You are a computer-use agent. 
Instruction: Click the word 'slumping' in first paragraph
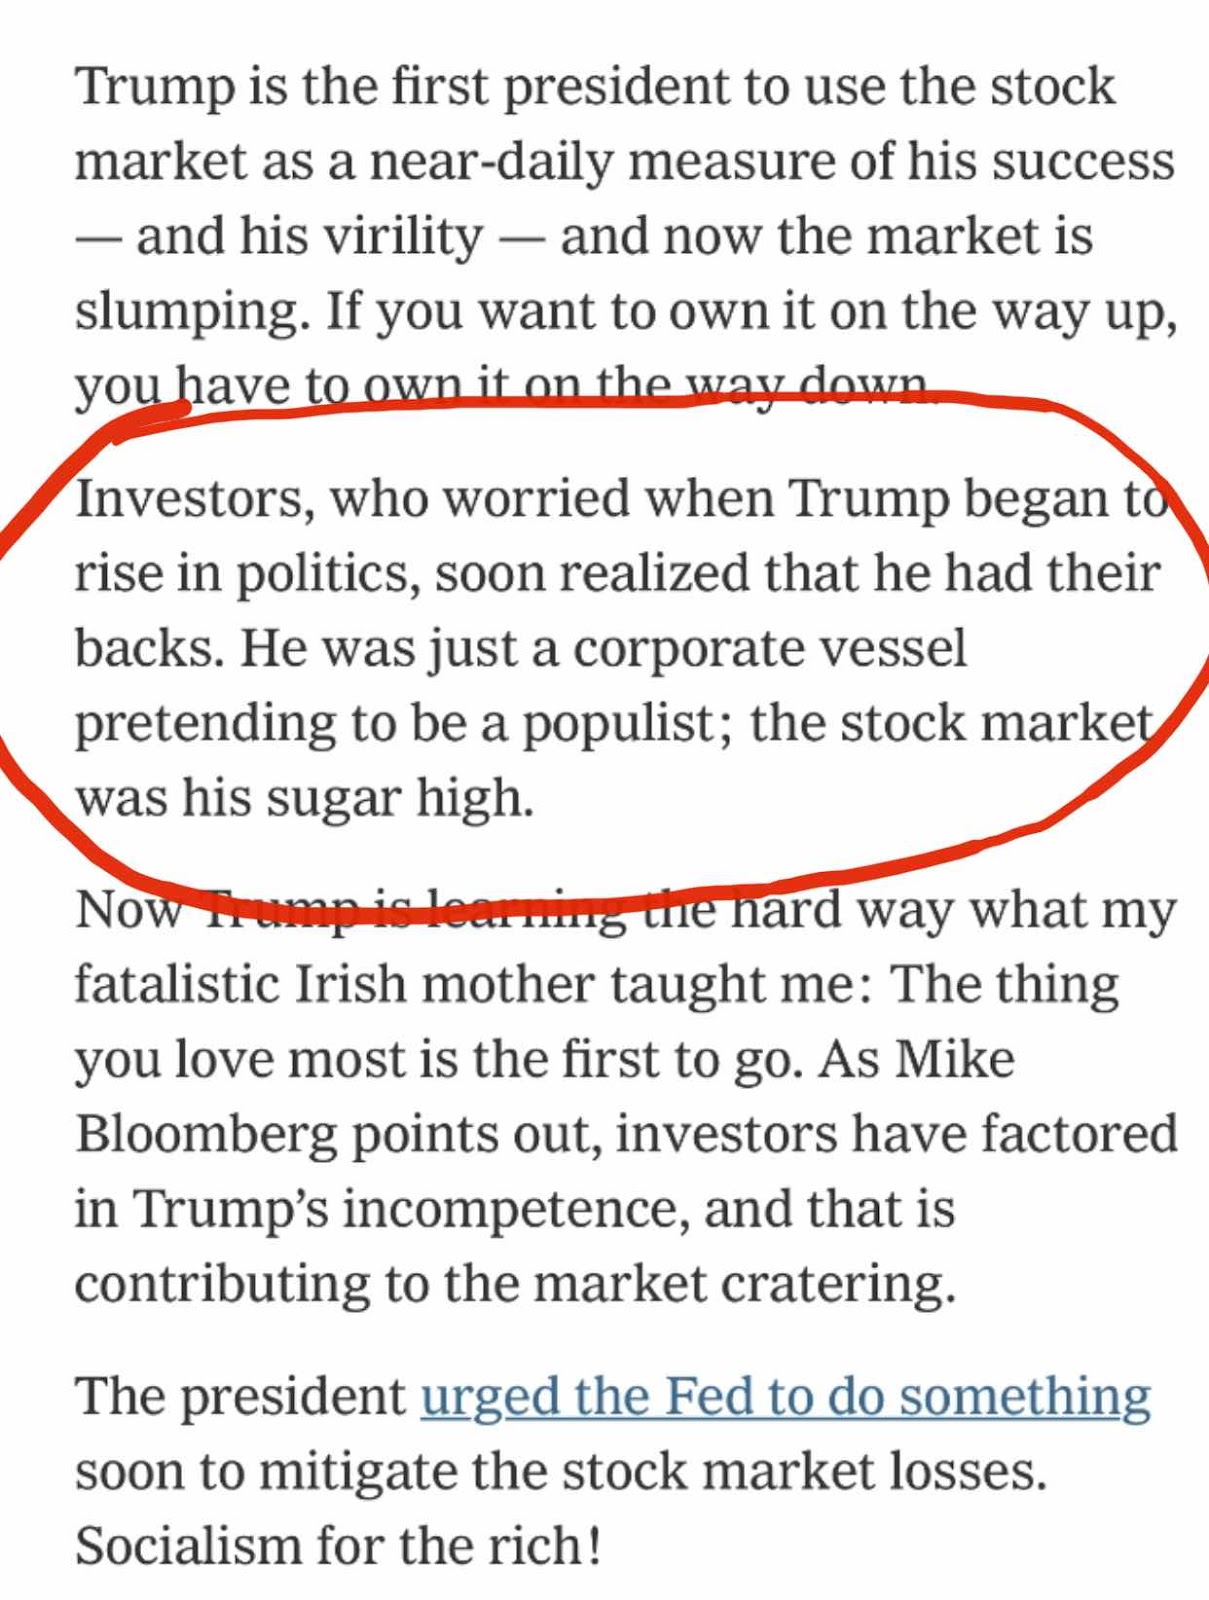click(x=193, y=313)
